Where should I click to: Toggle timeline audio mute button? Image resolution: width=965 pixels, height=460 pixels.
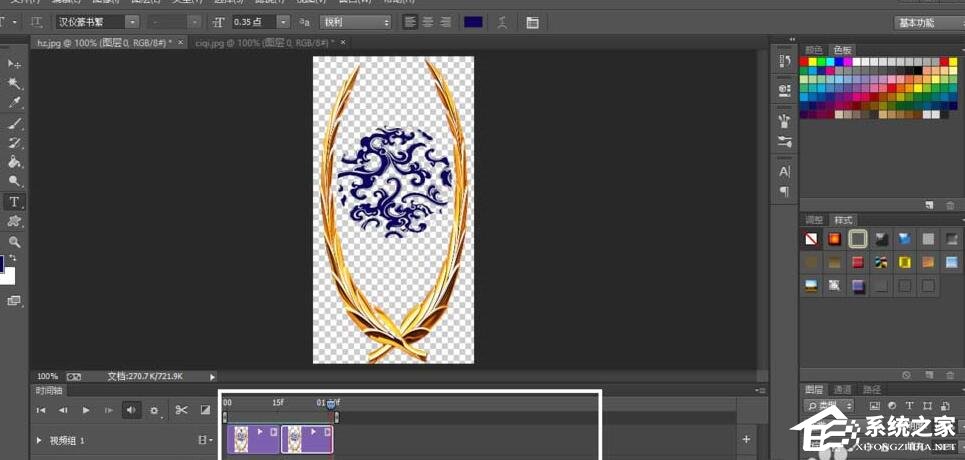[131, 410]
